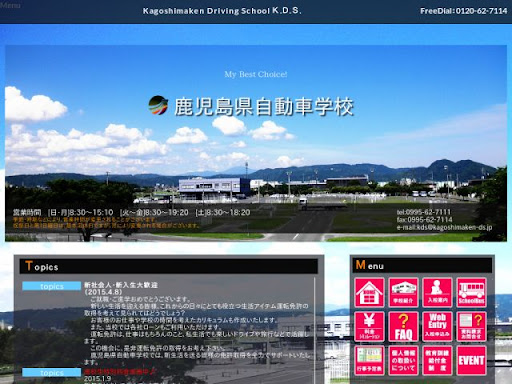Click the headline 新社会人・新入生大歓迎
This screenshot has width=512, height=384.
coord(121,285)
